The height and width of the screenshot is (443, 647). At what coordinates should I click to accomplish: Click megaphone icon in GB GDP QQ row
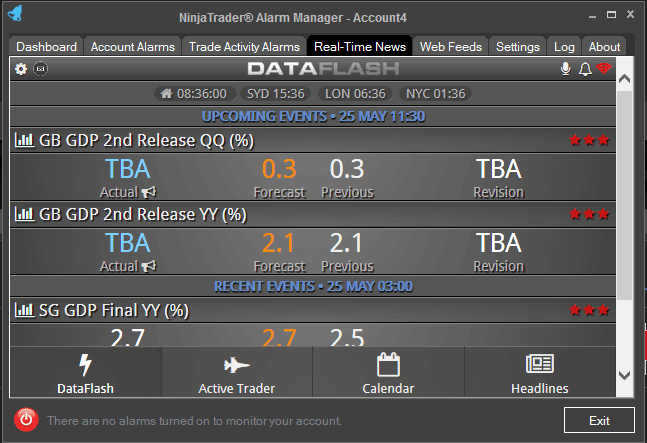[149, 192]
